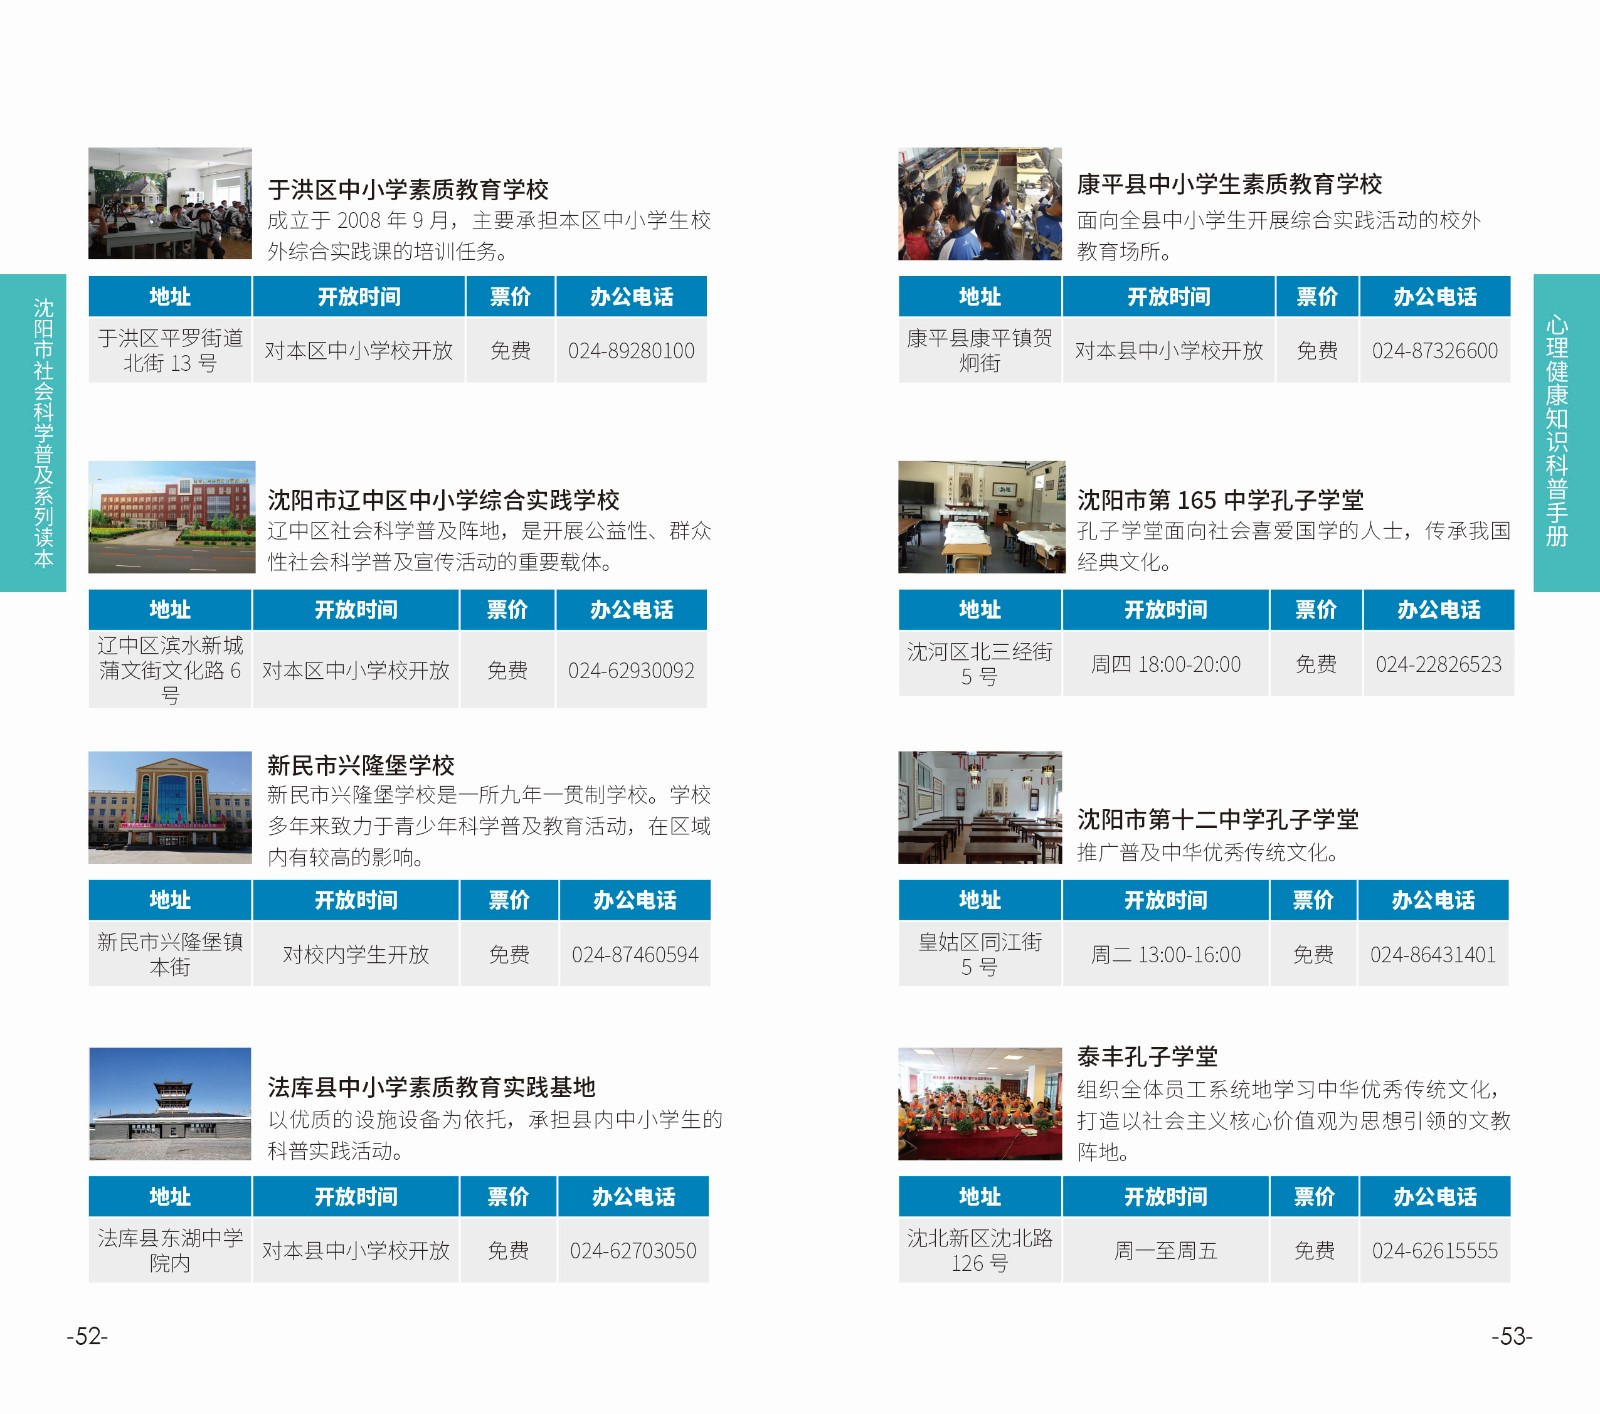Click address cell 沈北新区沈北路 126 号
The width and height of the screenshot is (1600, 1414).
pos(980,1250)
